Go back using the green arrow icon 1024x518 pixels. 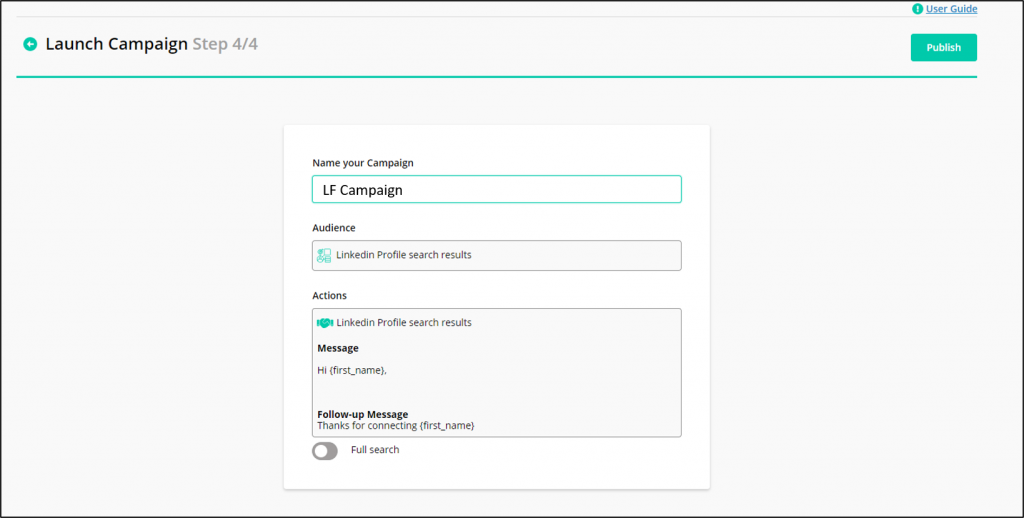pyautogui.click(x=30, y=44)
